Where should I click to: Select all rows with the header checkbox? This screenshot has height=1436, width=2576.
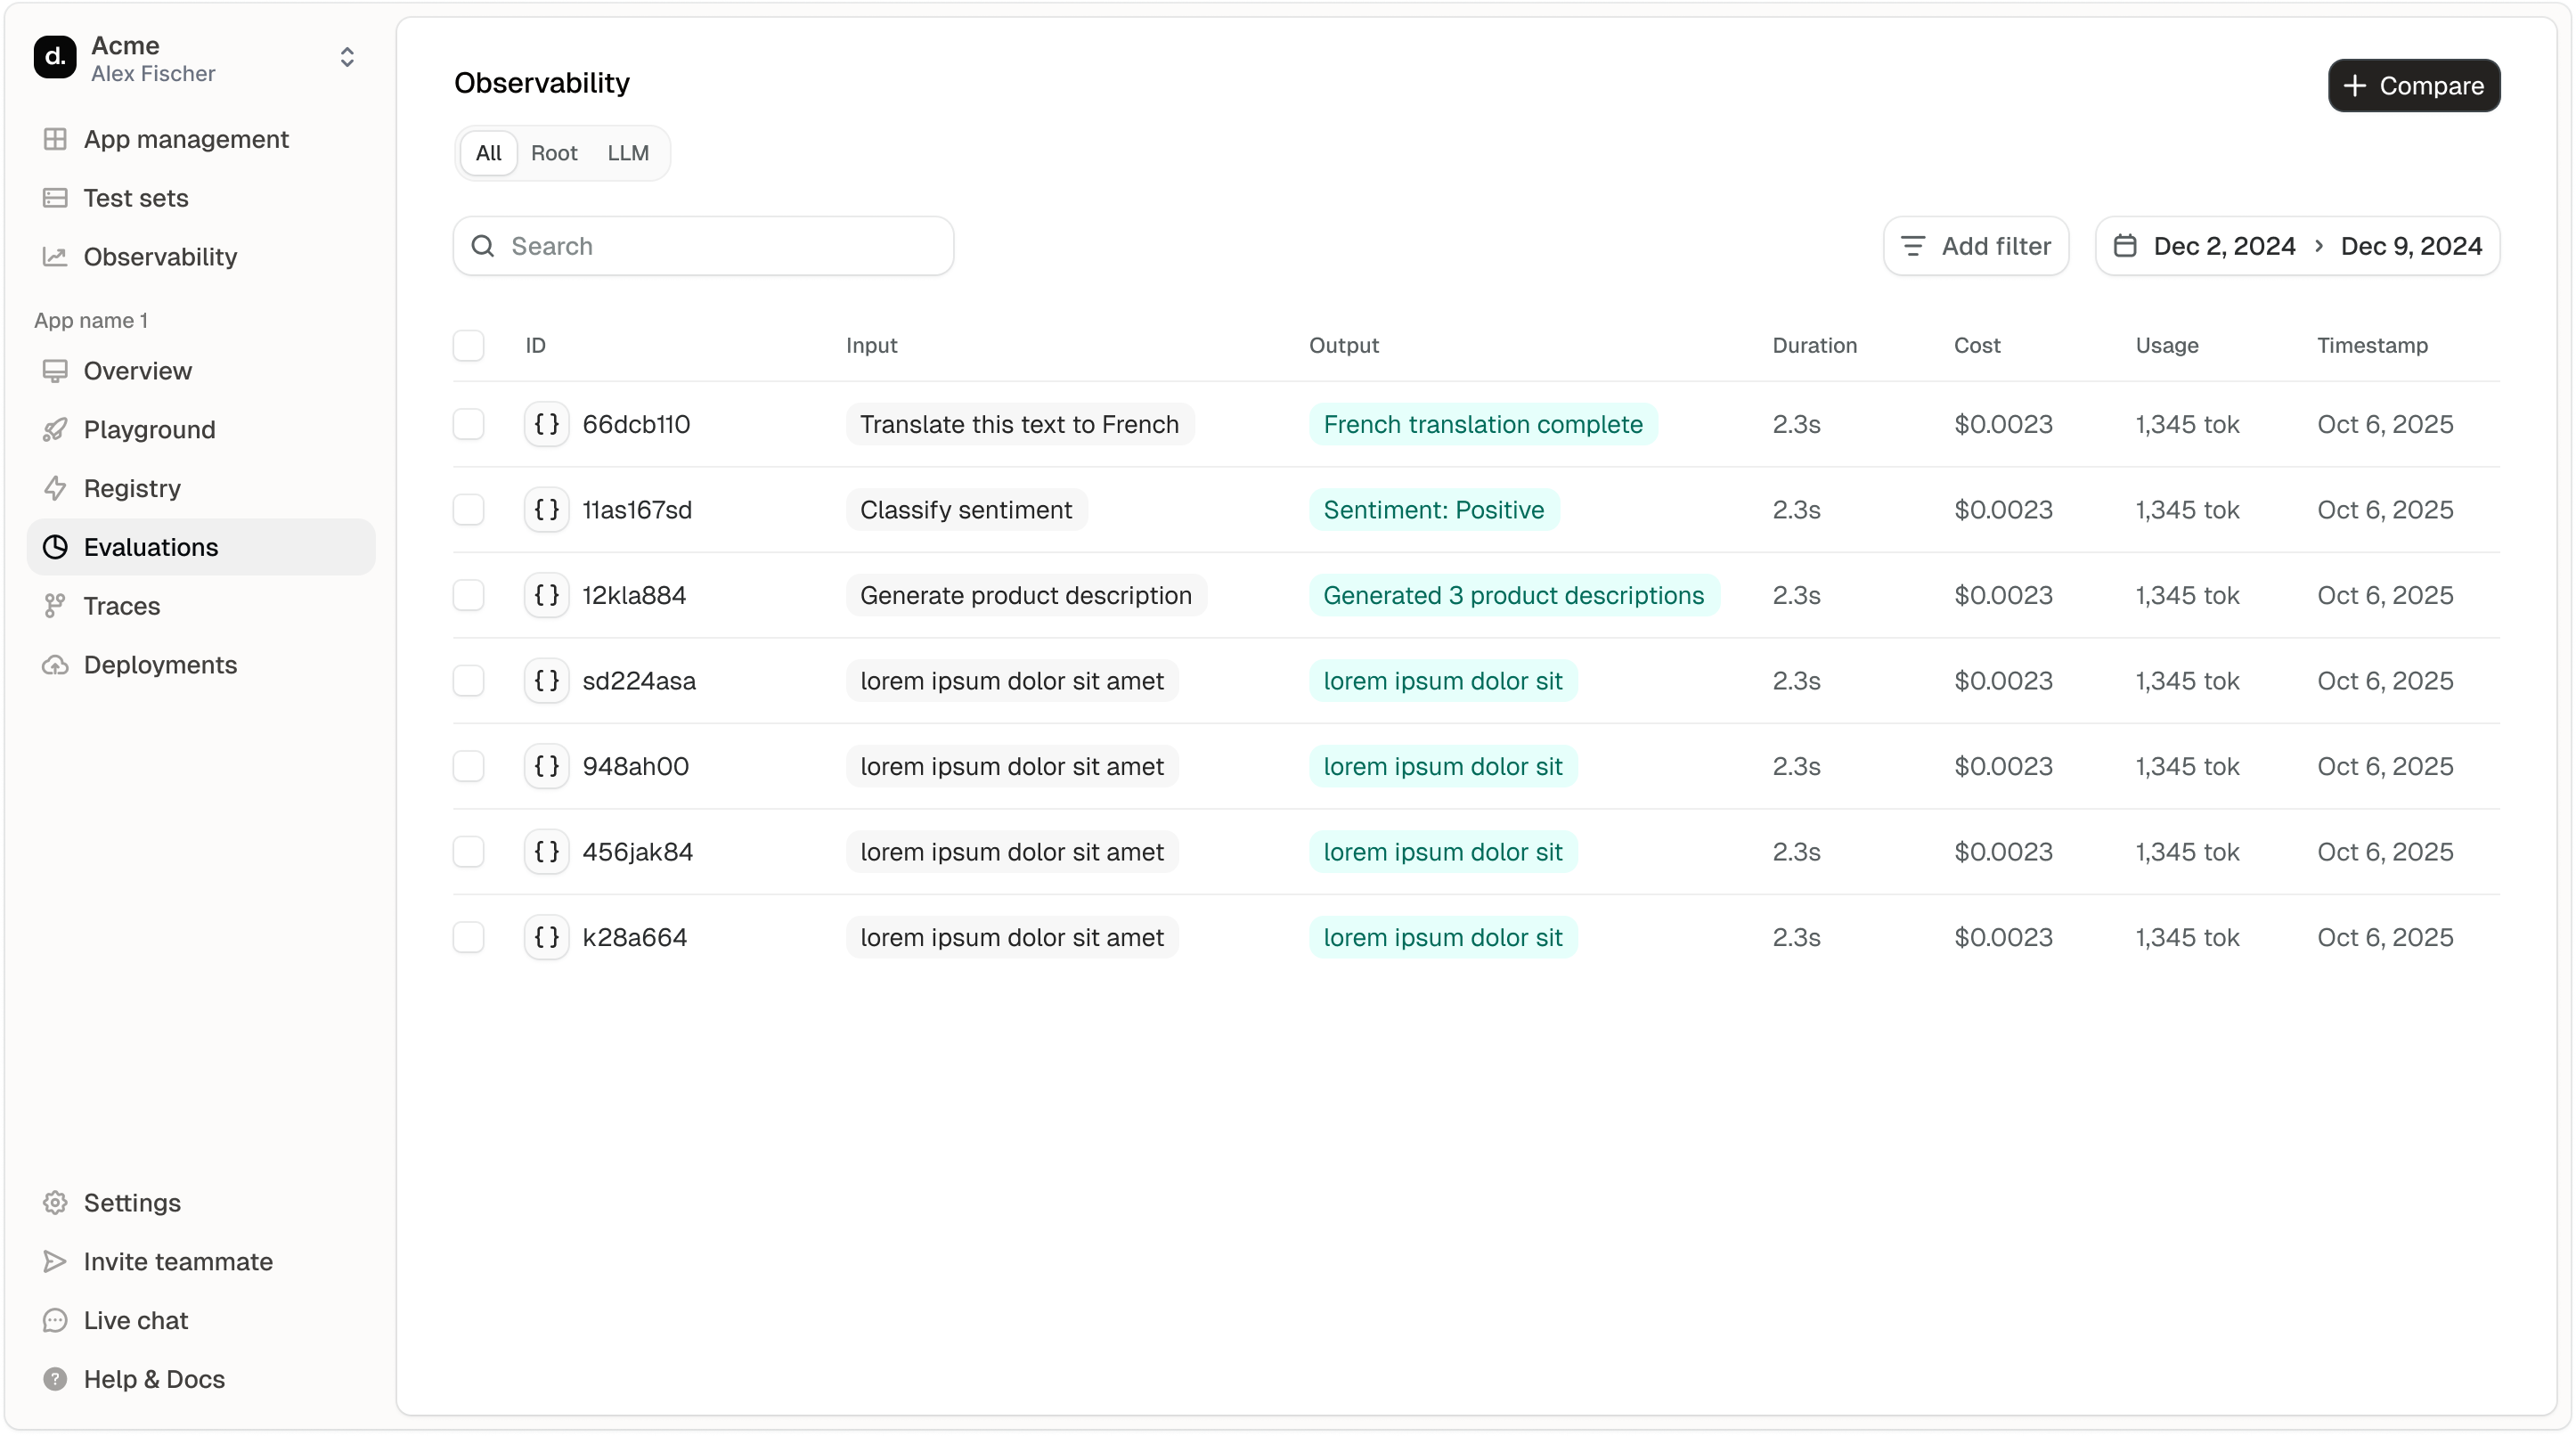point(469,345)
